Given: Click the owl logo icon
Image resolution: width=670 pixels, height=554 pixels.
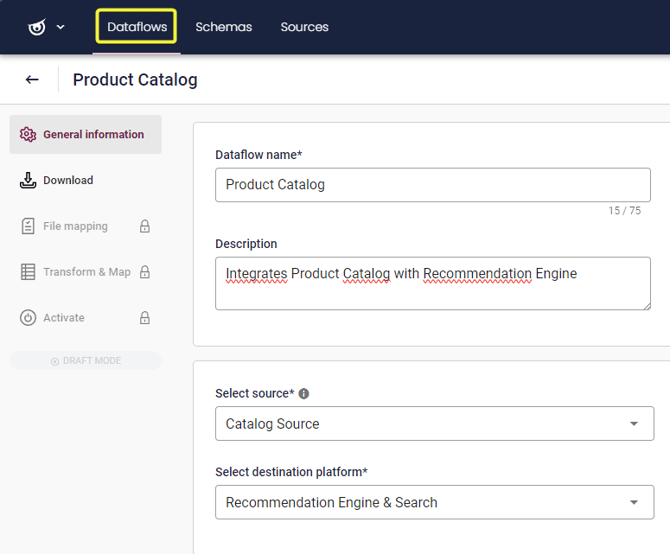Looking at the screenshot, I should [x=37, y=27].
